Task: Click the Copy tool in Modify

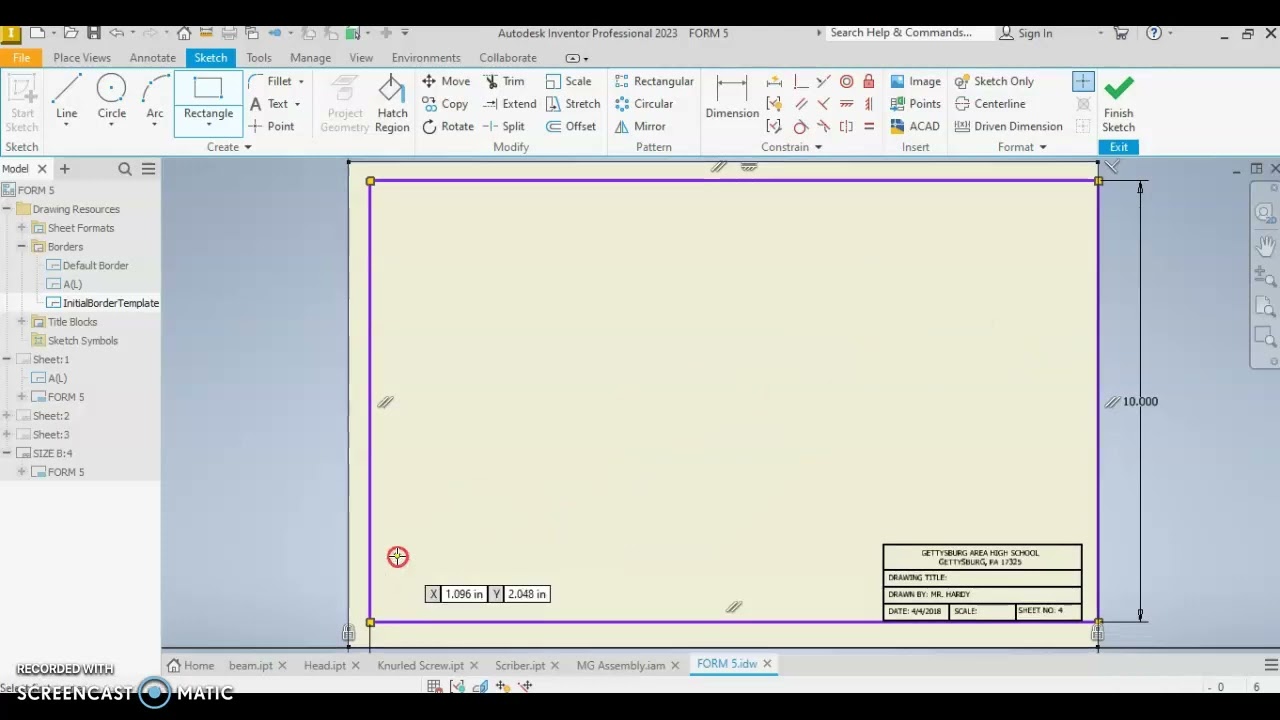Action: click(x=445, y=104)
